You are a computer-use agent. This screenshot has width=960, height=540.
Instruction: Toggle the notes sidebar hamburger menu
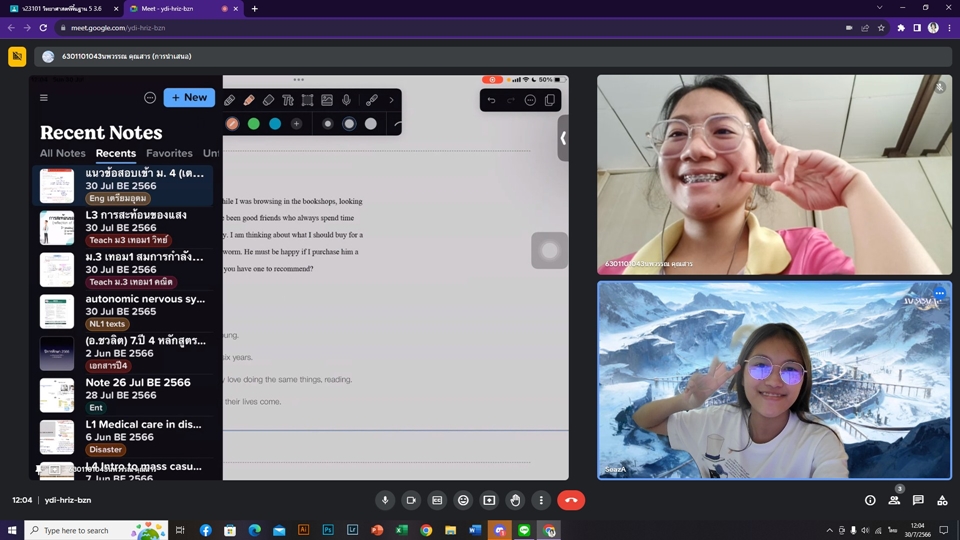(43, 97)
